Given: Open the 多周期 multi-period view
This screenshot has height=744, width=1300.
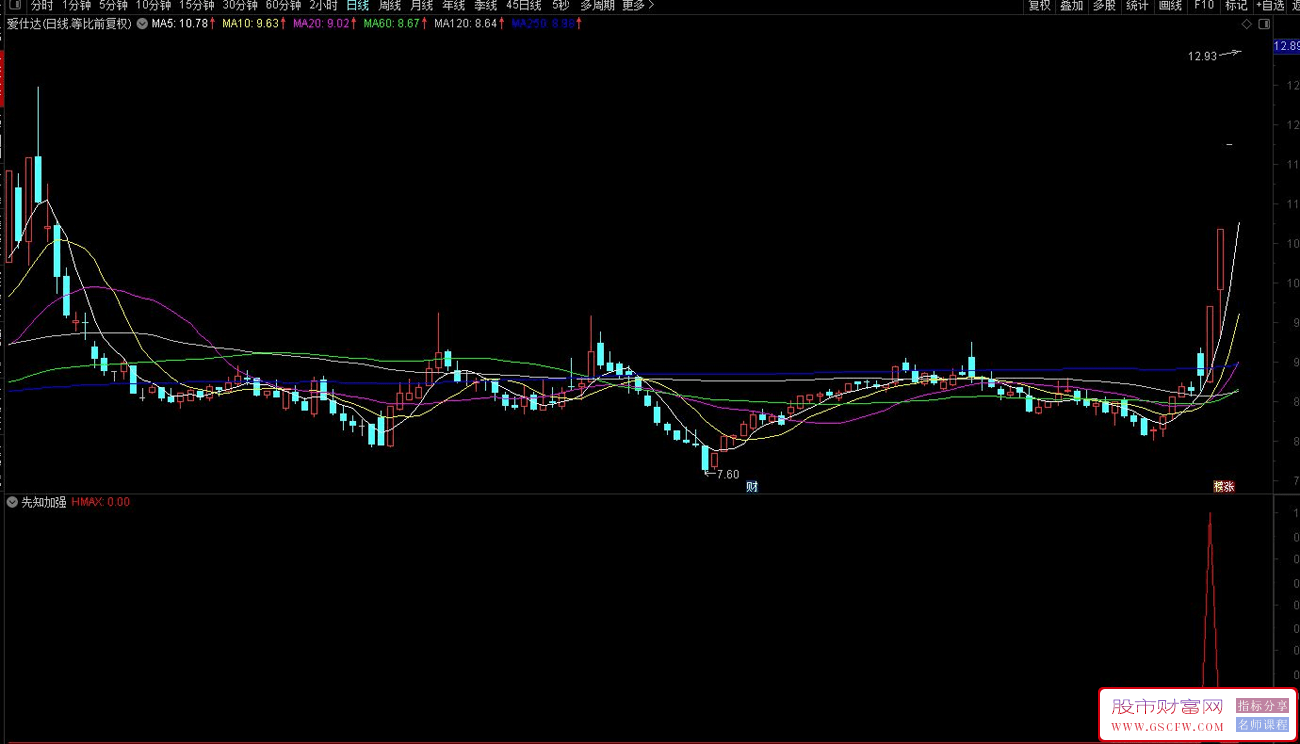Looking at the screenshot, I should point(597,6).
